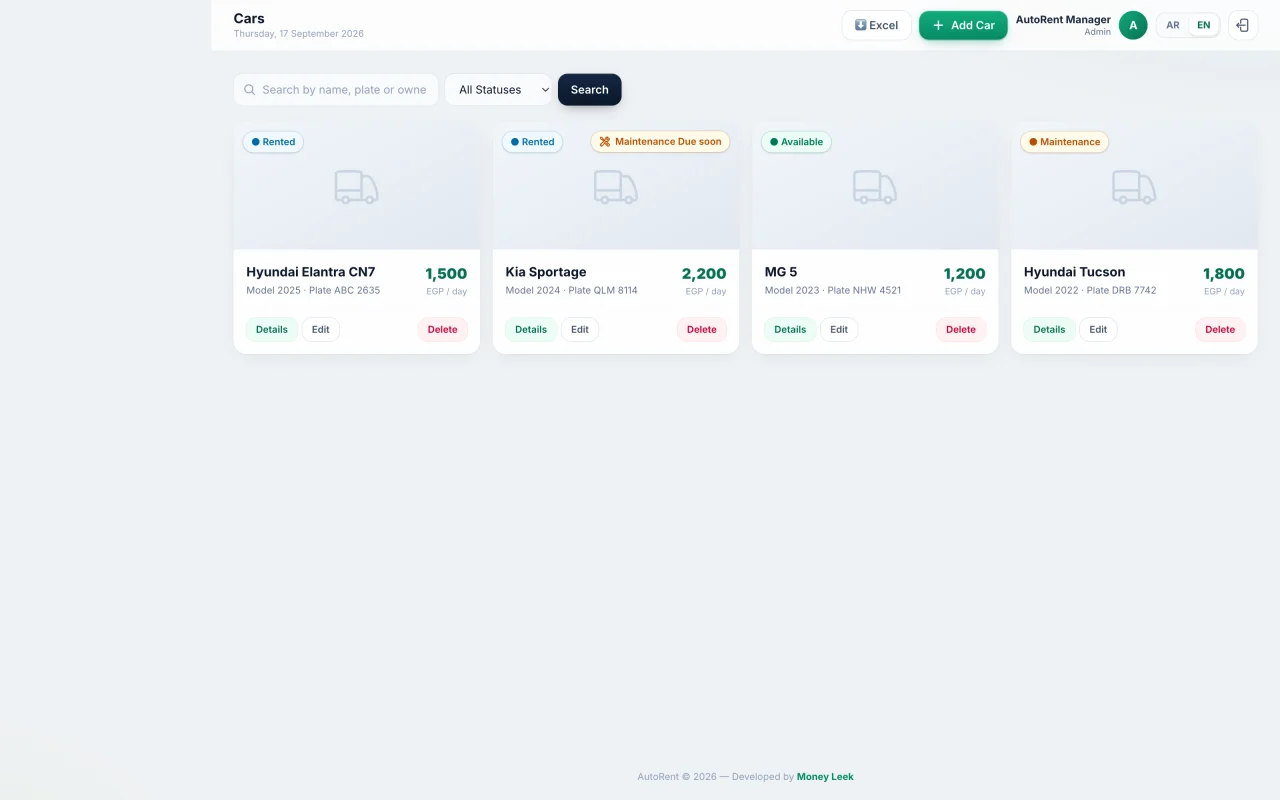
Task: Click the Hyundai Tucson car placeholder image
Action: pyautogui.click(x=1134, y=186)
